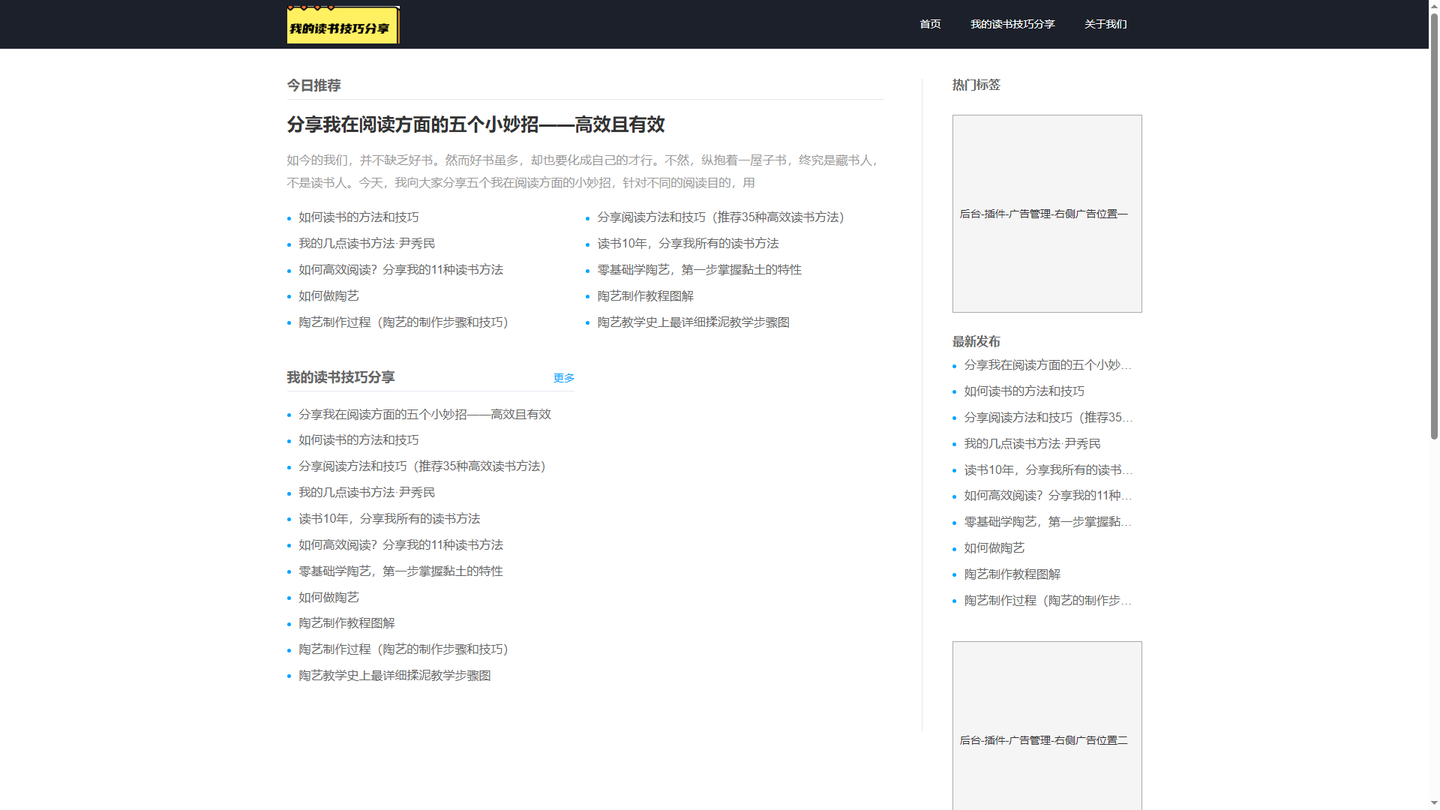
Task: Open 读书10年，分享我所有的读书方法 in 我的读书技巧分享 list
Action: [389, 519]
